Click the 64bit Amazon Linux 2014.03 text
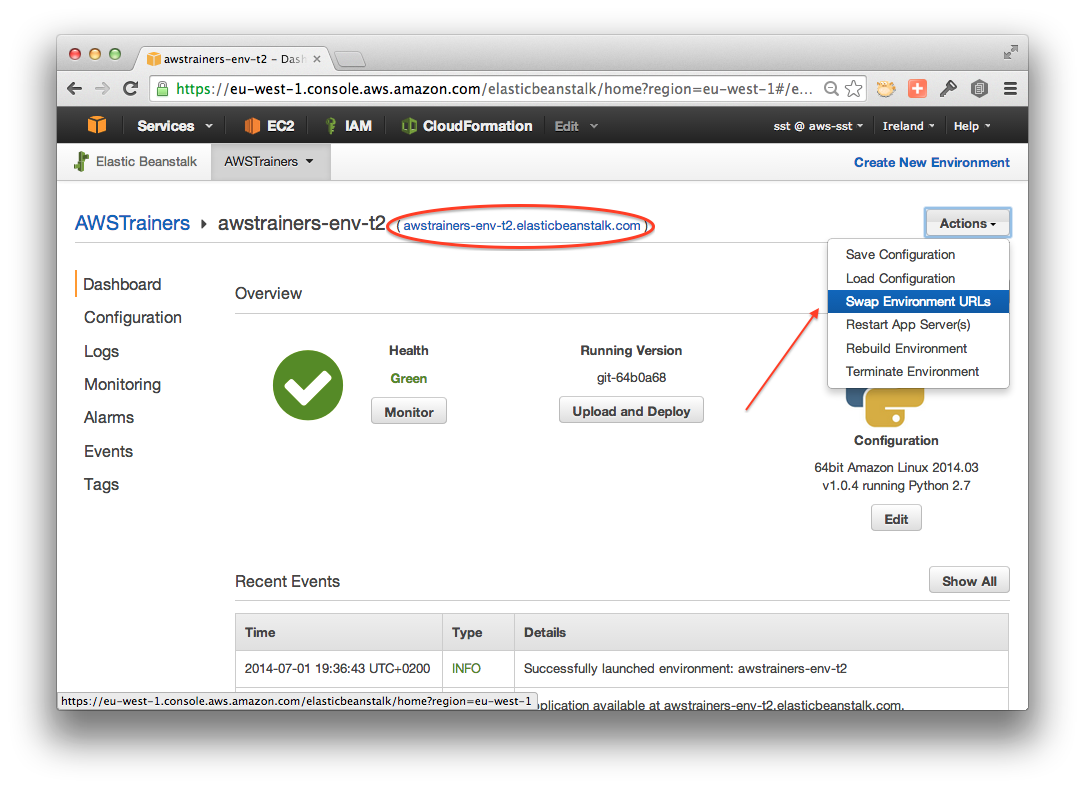Viewport: 1085px width, 789px height. 896,468
